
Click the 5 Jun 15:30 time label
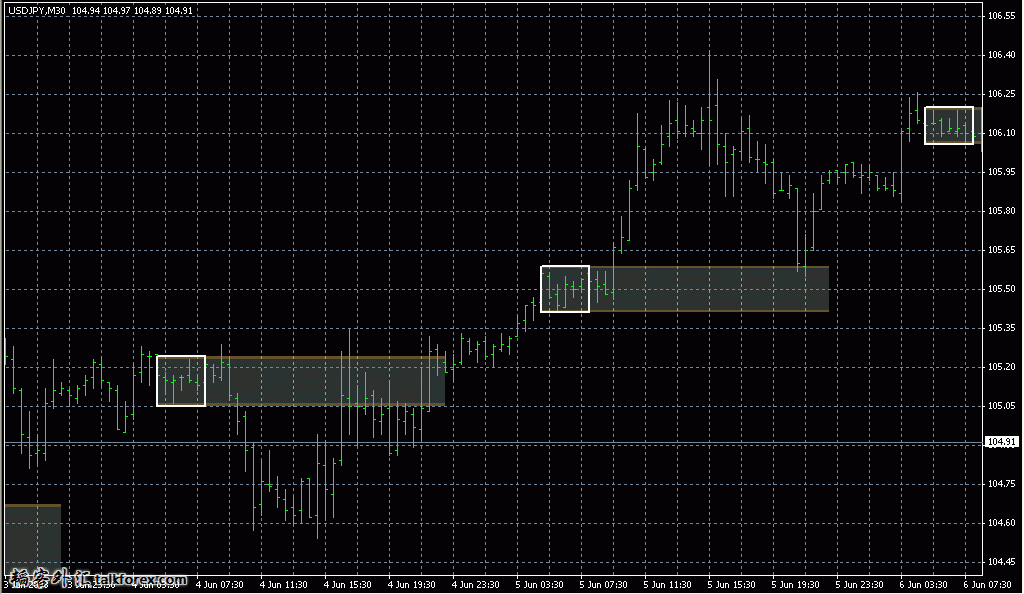click(x=731, y=585)
